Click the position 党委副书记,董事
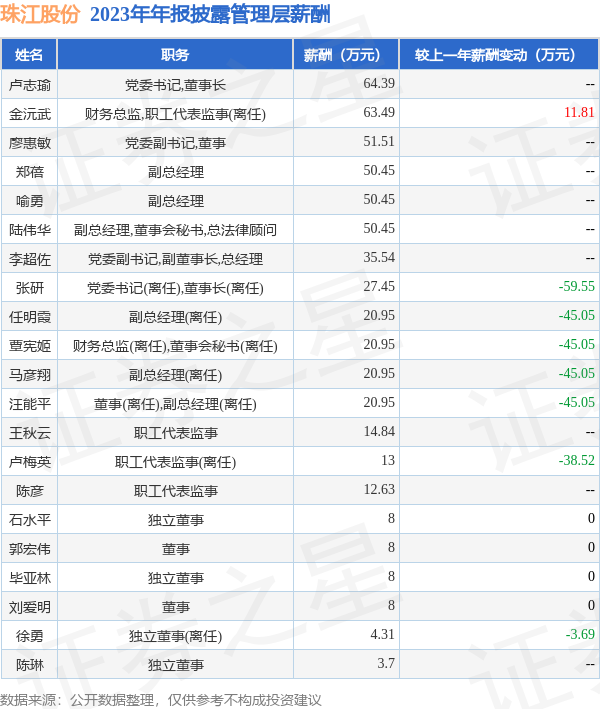The image size is (600, 709). [x=175, y=143]
